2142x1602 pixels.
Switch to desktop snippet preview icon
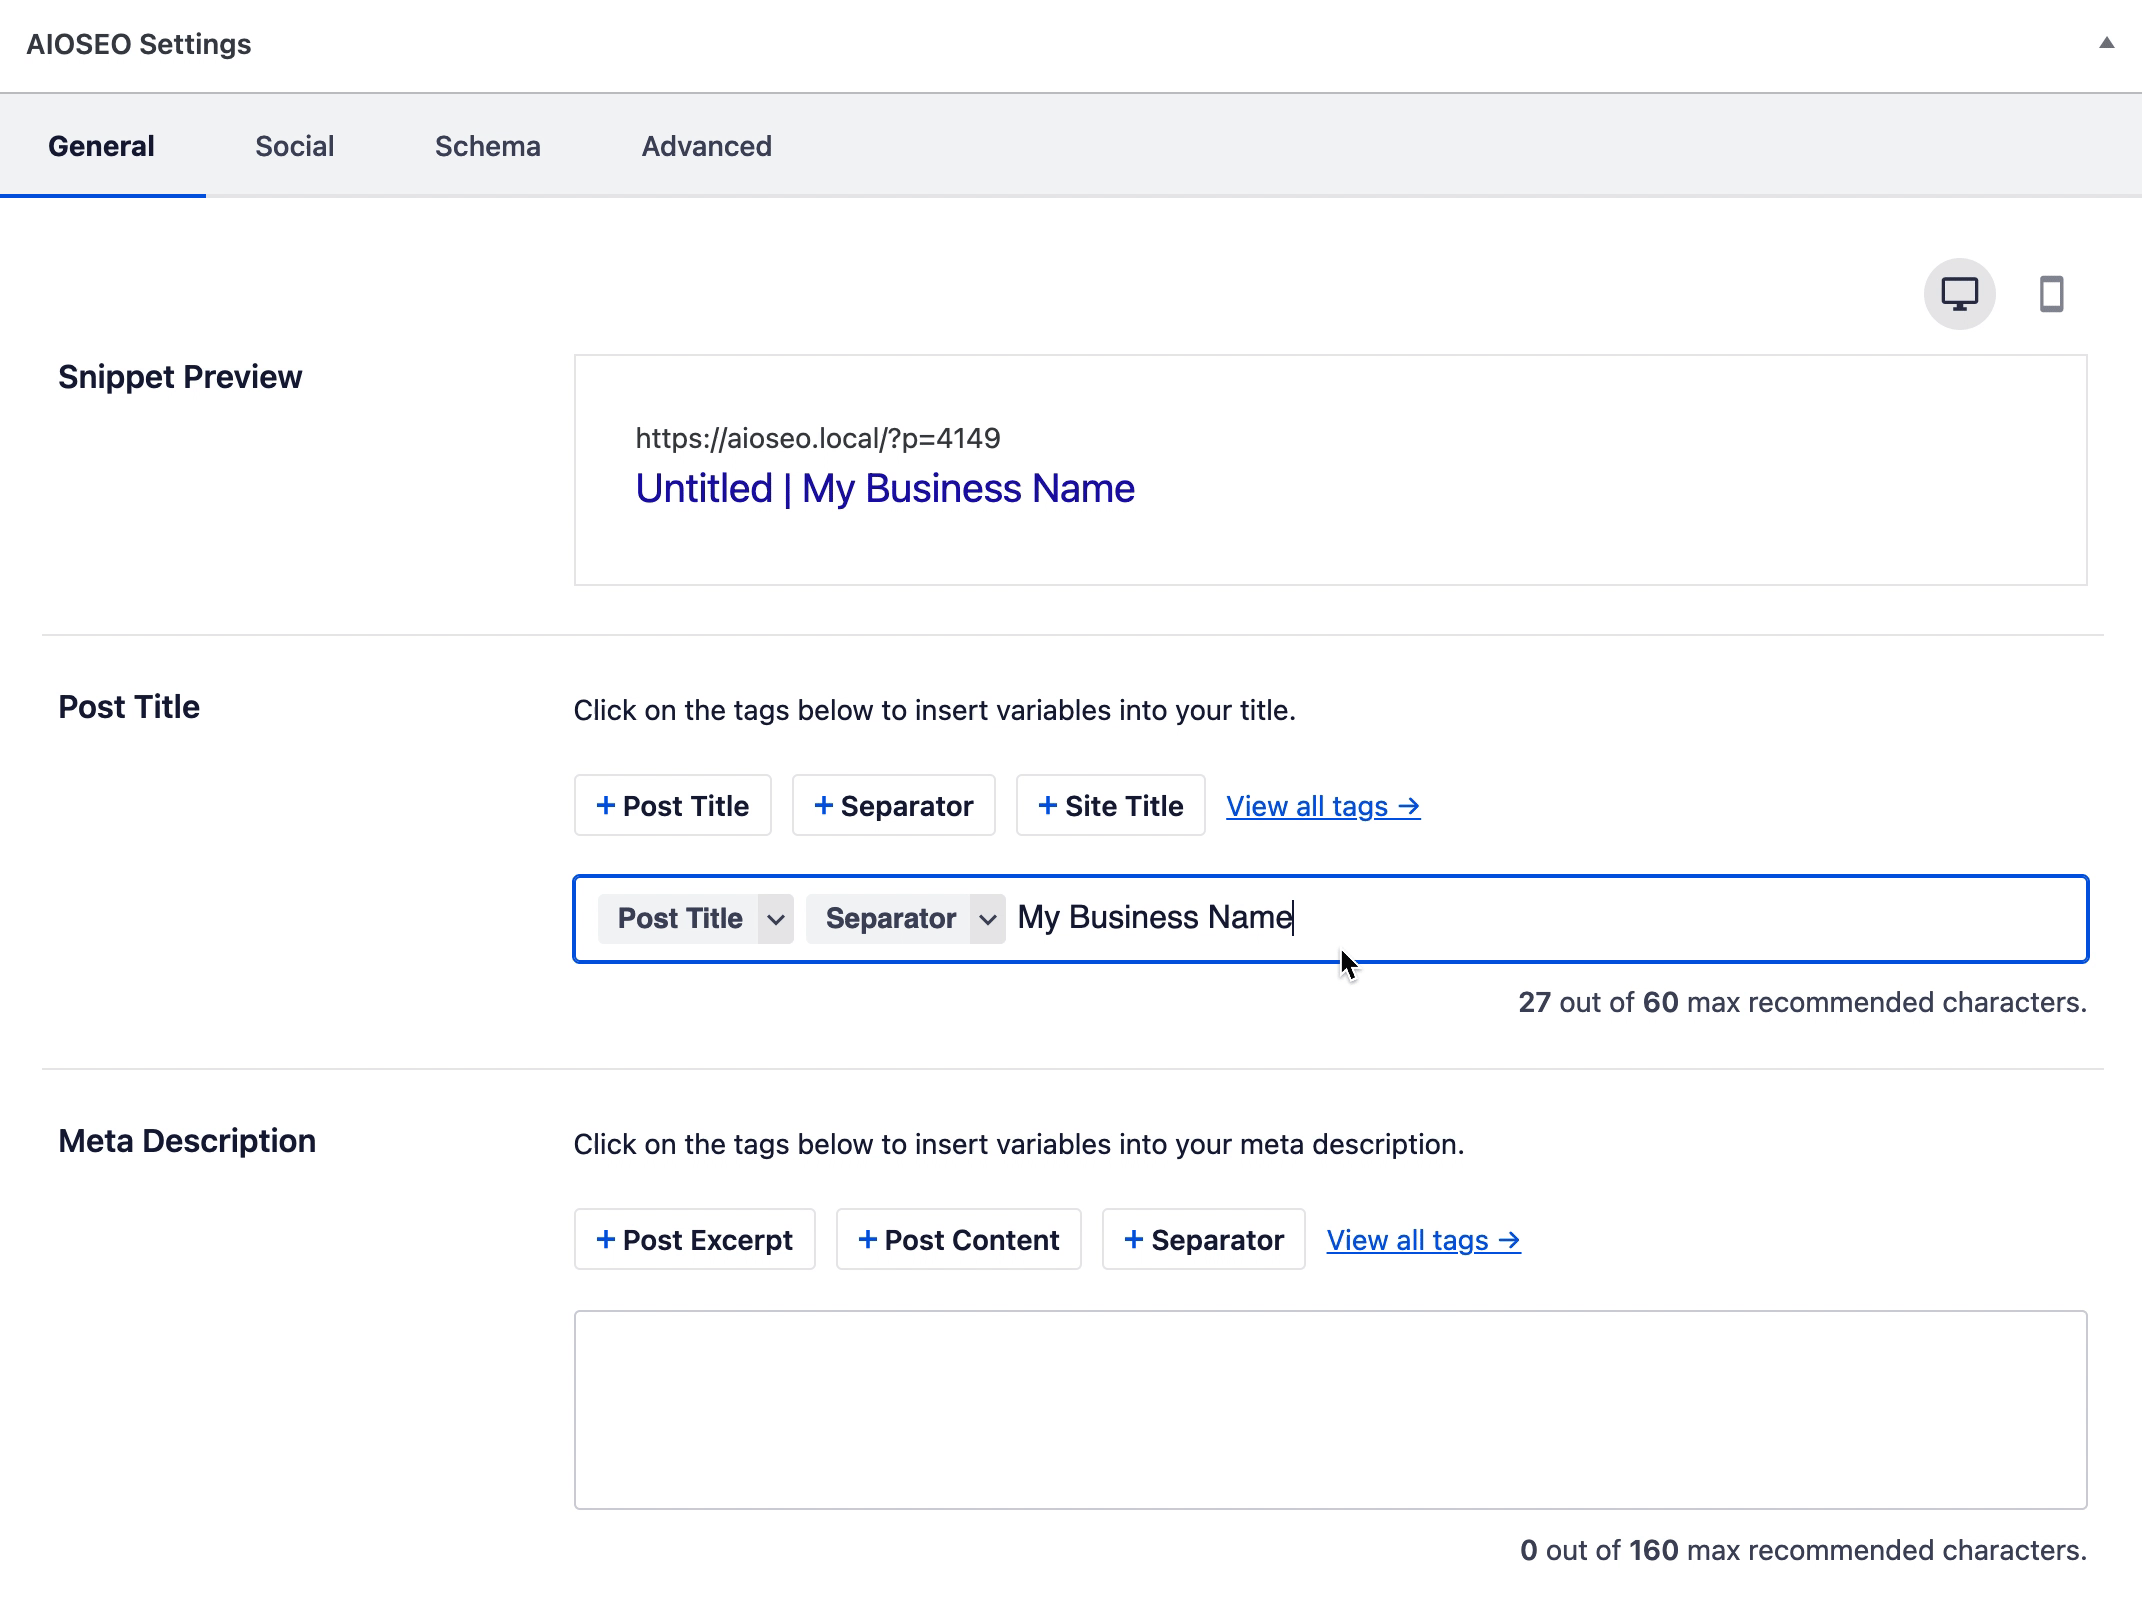pos(1959,294)
